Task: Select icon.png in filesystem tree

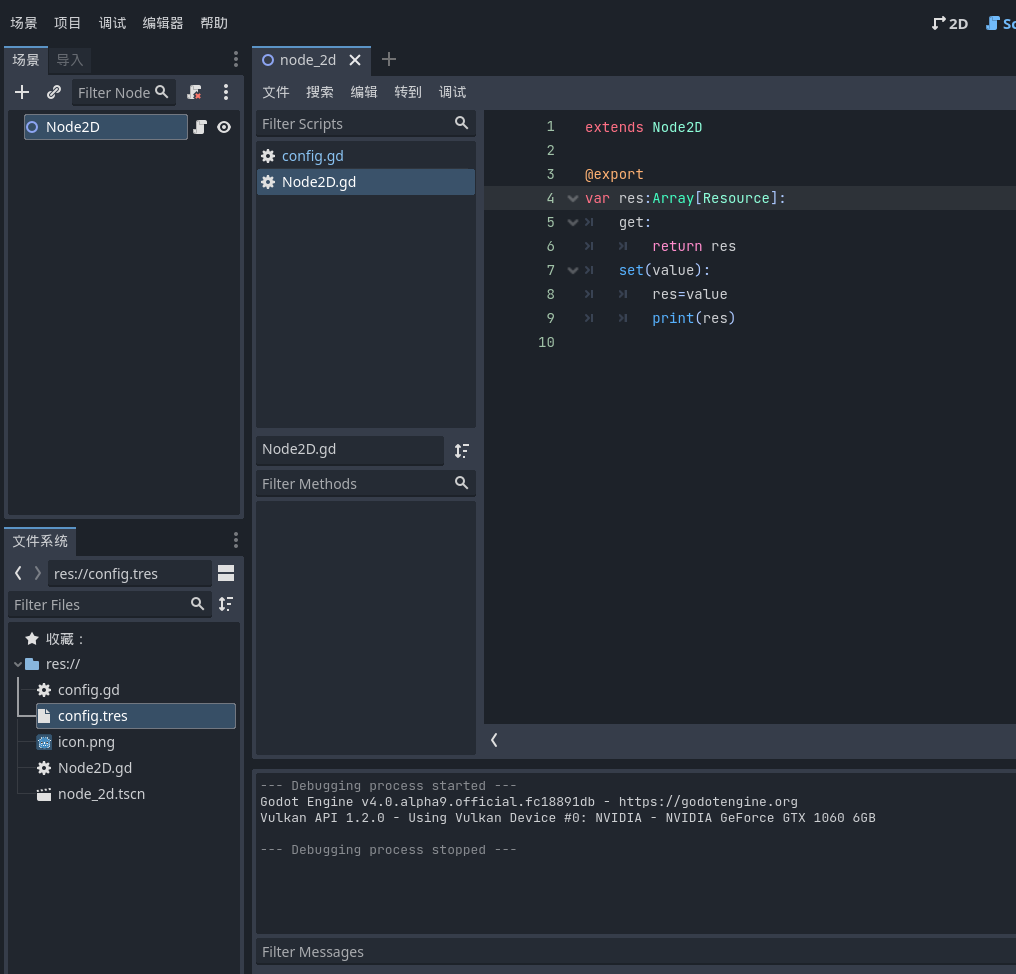Action: [136, 742]
